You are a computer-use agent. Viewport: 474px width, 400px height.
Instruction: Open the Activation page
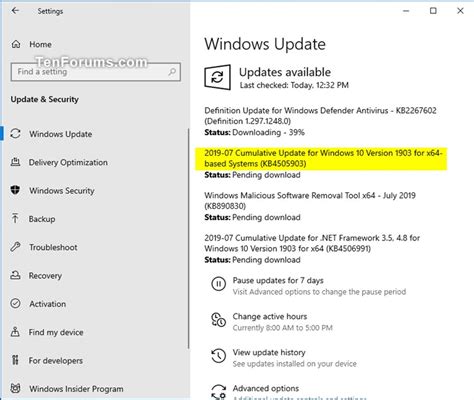[x=48, y=304]
